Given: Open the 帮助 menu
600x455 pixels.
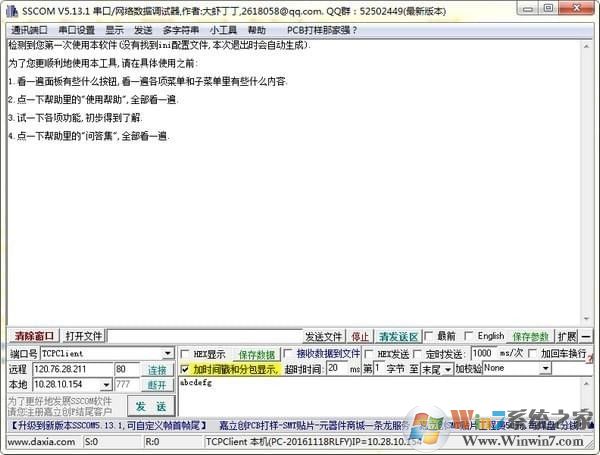Looking at the screenshot, I should click(x=257, y=30).
